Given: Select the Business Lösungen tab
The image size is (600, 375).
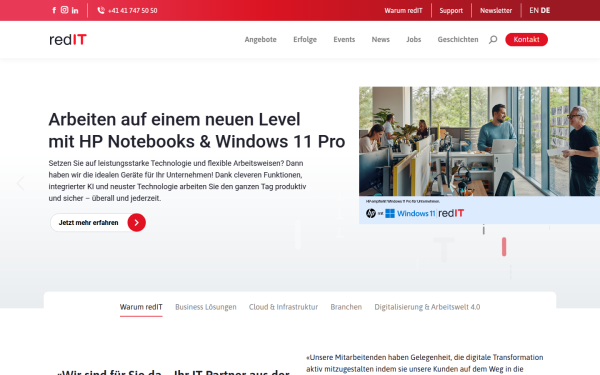Looking at the screenshot, I should click(x=206, y=307).
